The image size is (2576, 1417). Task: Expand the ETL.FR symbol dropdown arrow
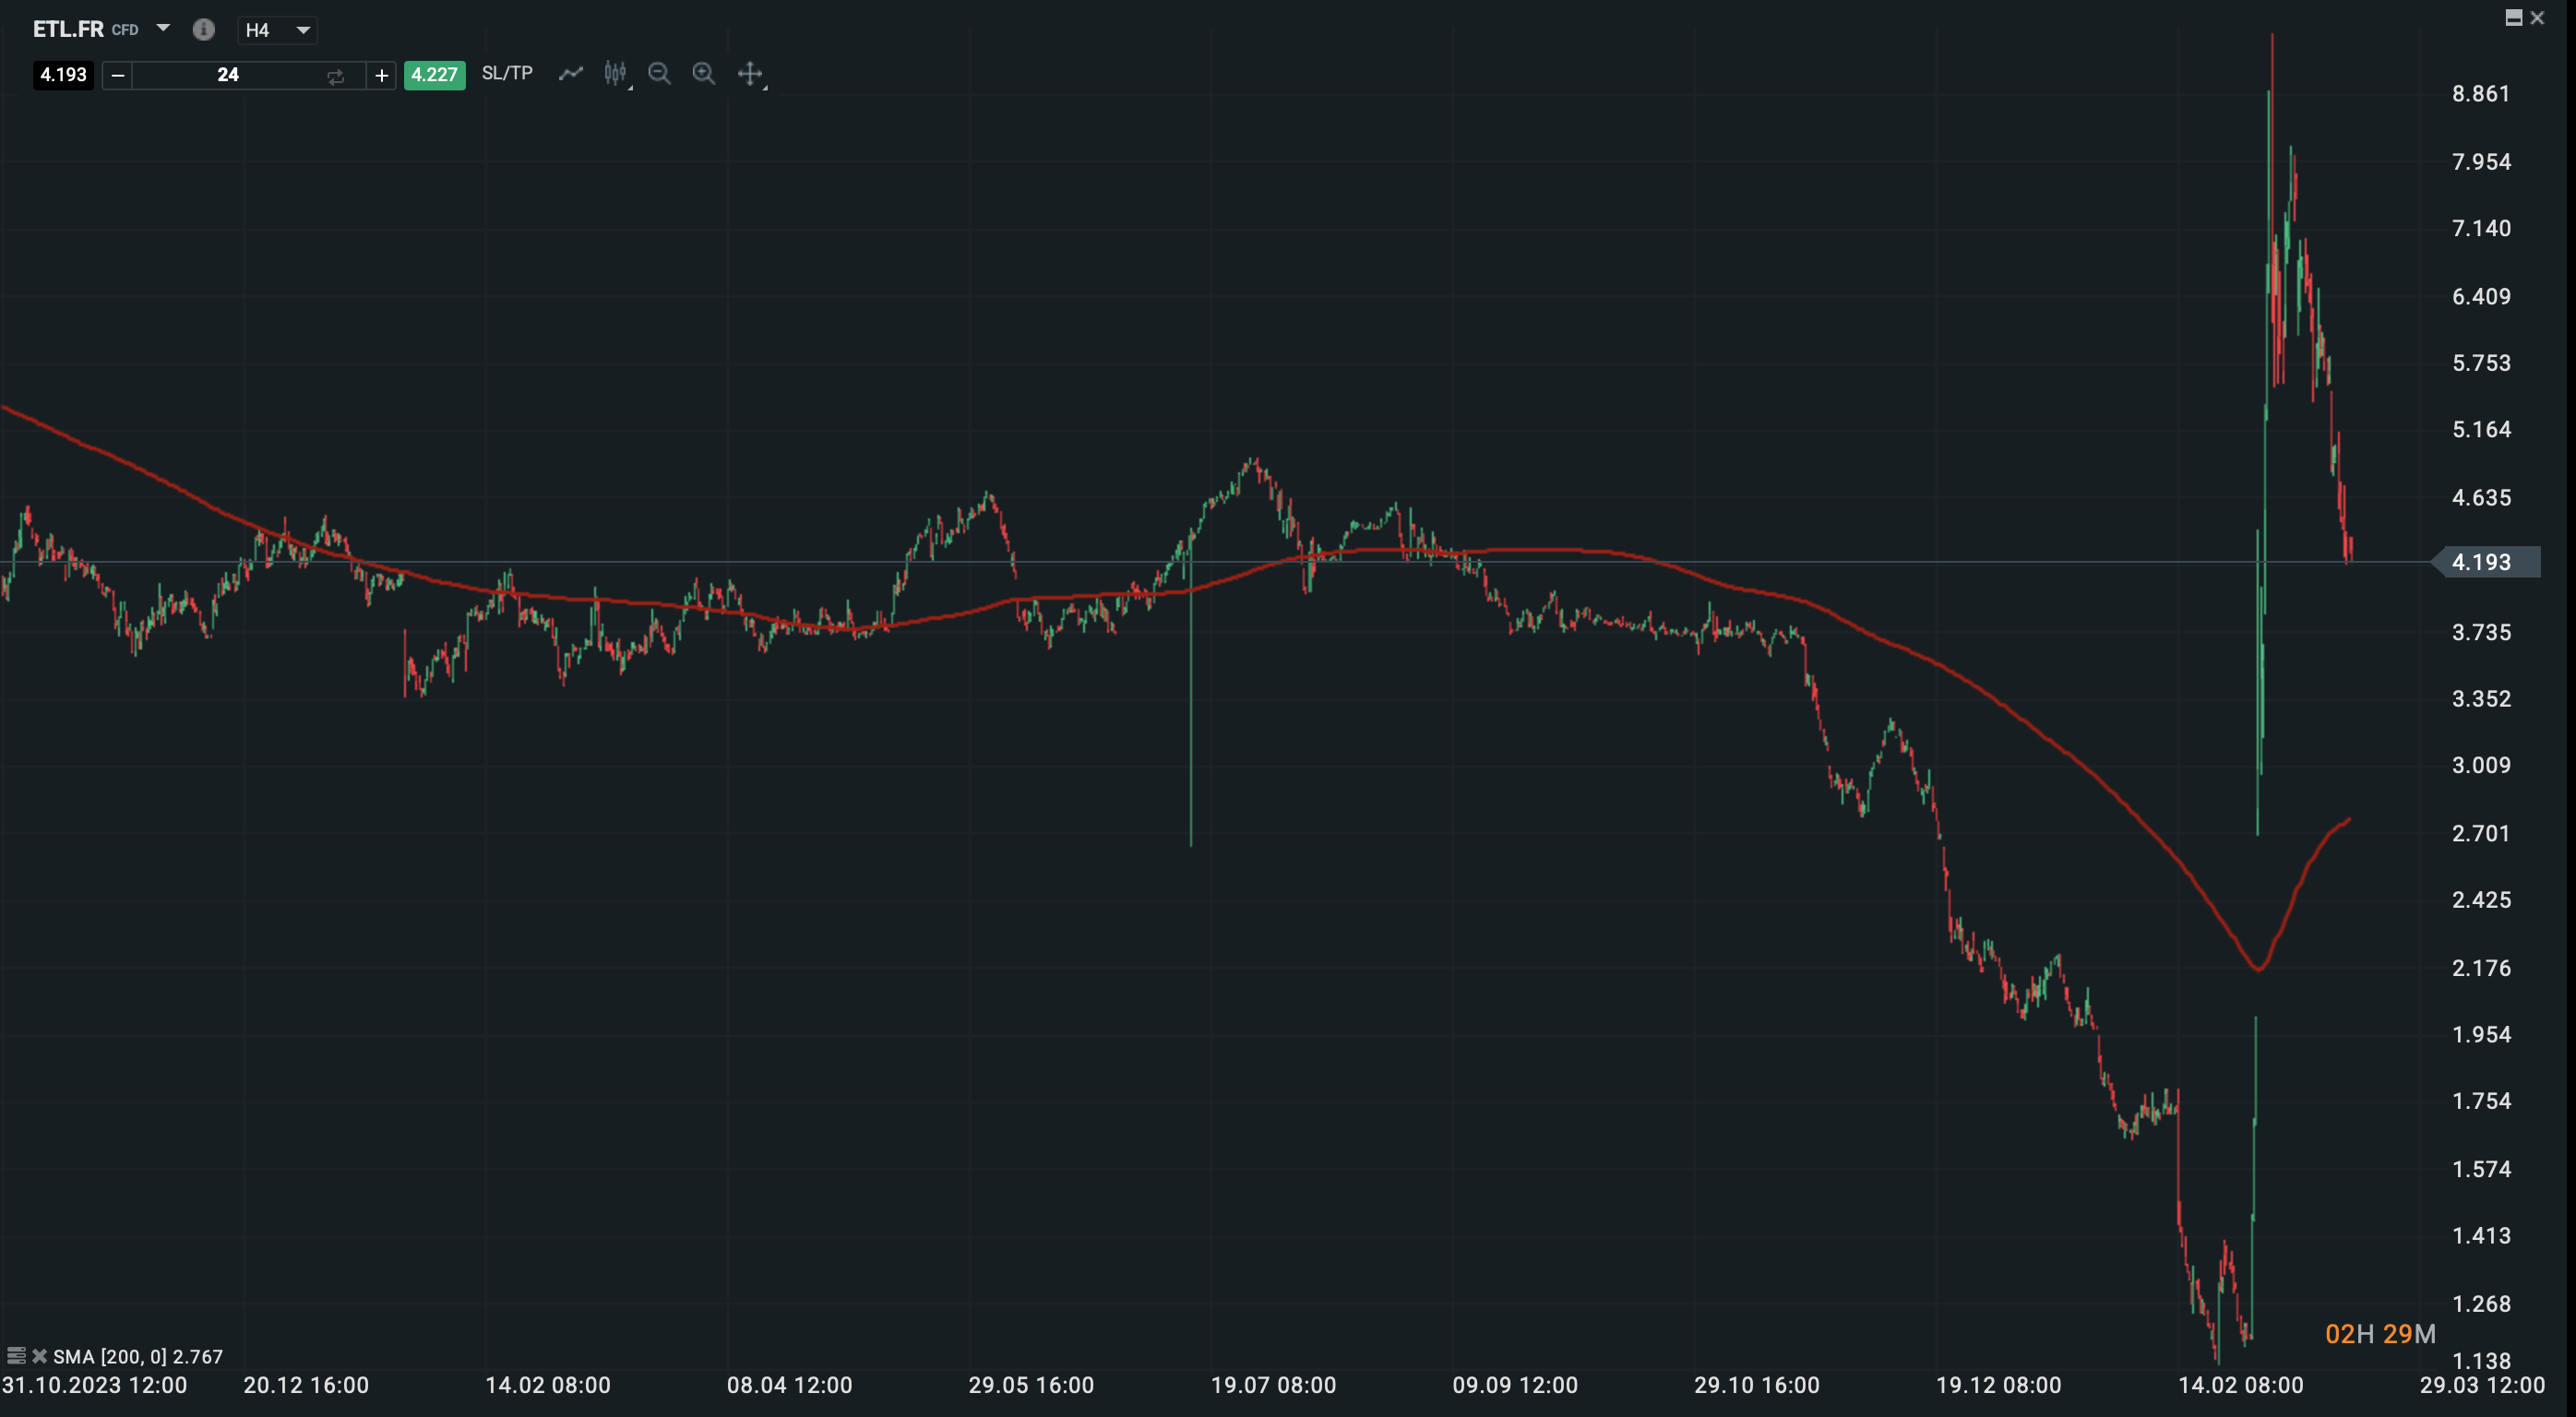[x=163, y=28]
